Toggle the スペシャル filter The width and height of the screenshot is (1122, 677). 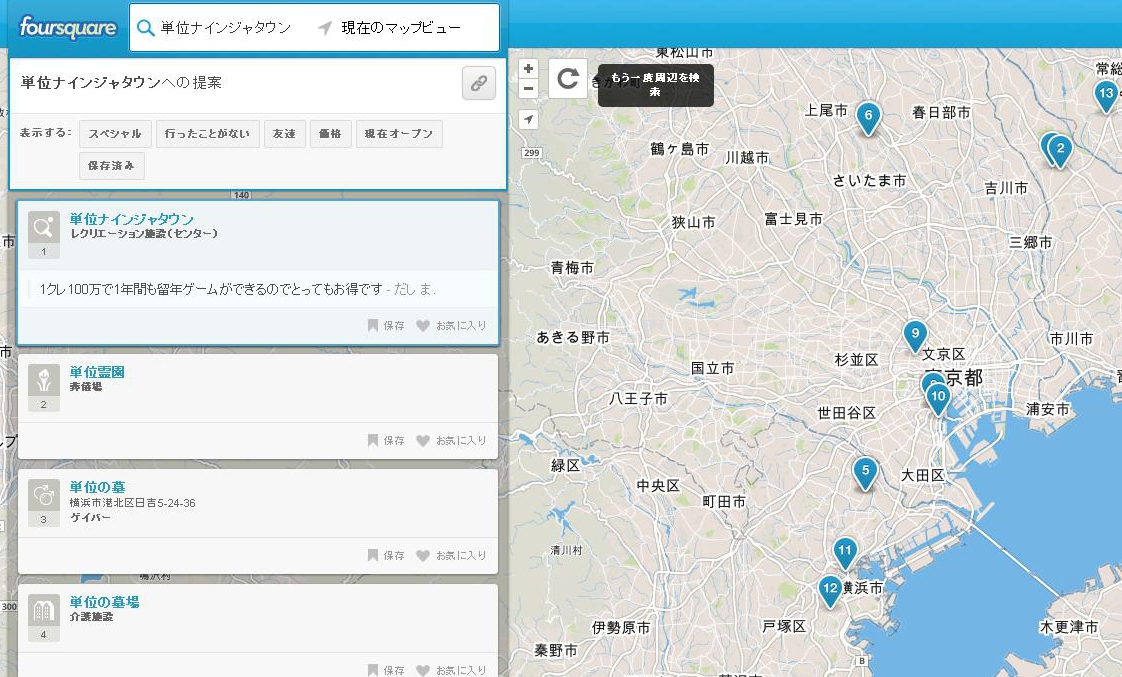[115, 134]
